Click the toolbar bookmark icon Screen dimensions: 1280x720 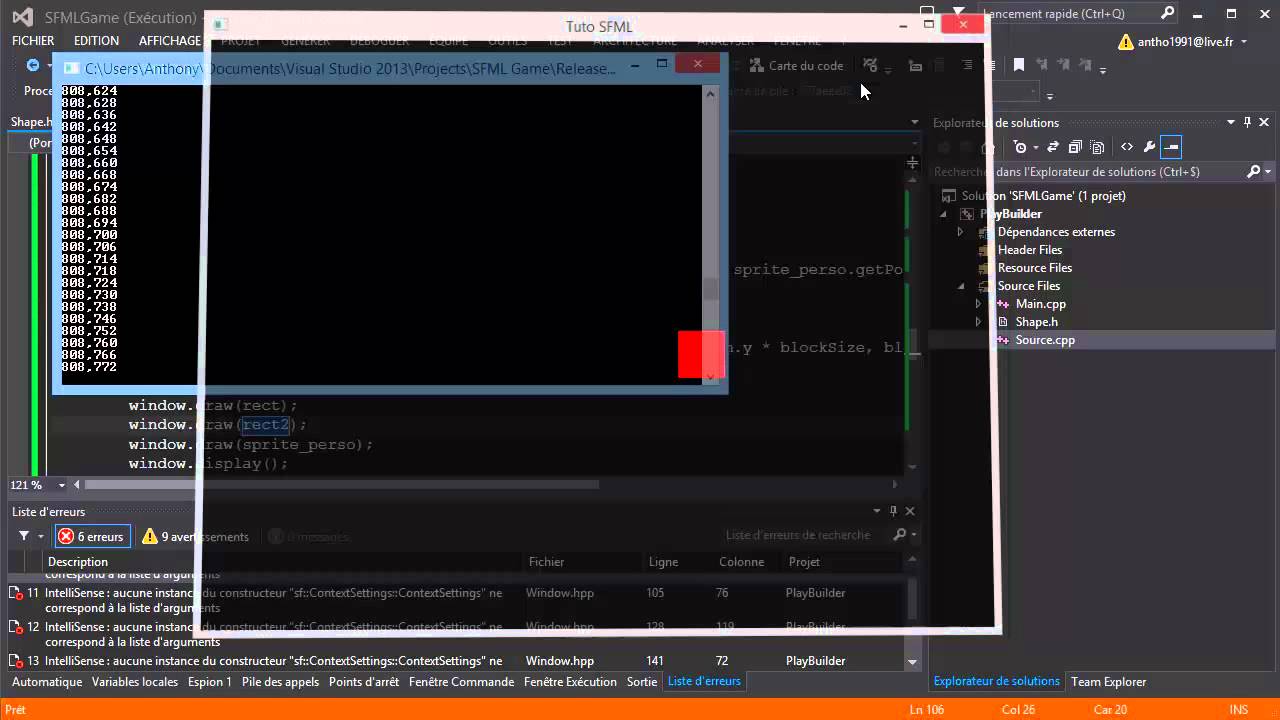(1018, 65)
